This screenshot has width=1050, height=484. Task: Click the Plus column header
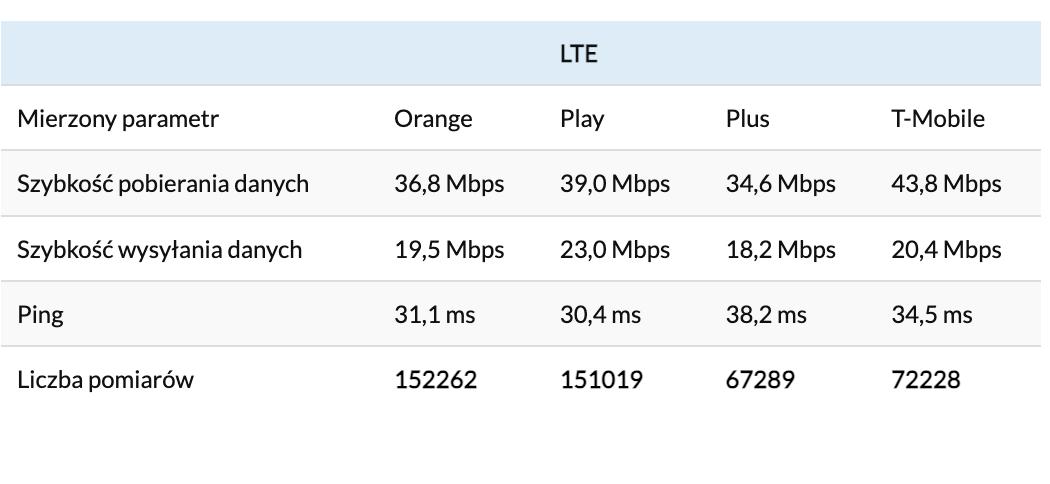[748, 119]
